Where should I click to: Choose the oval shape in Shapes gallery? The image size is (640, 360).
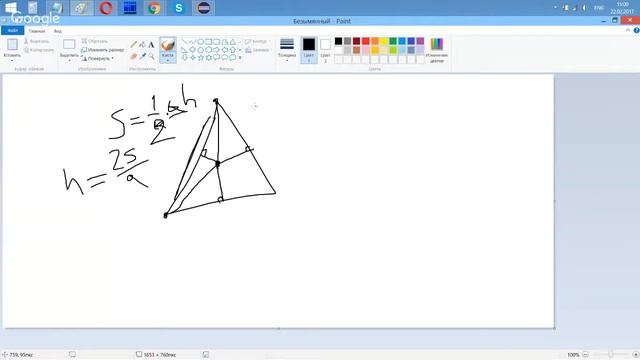[x=200, y=42]
